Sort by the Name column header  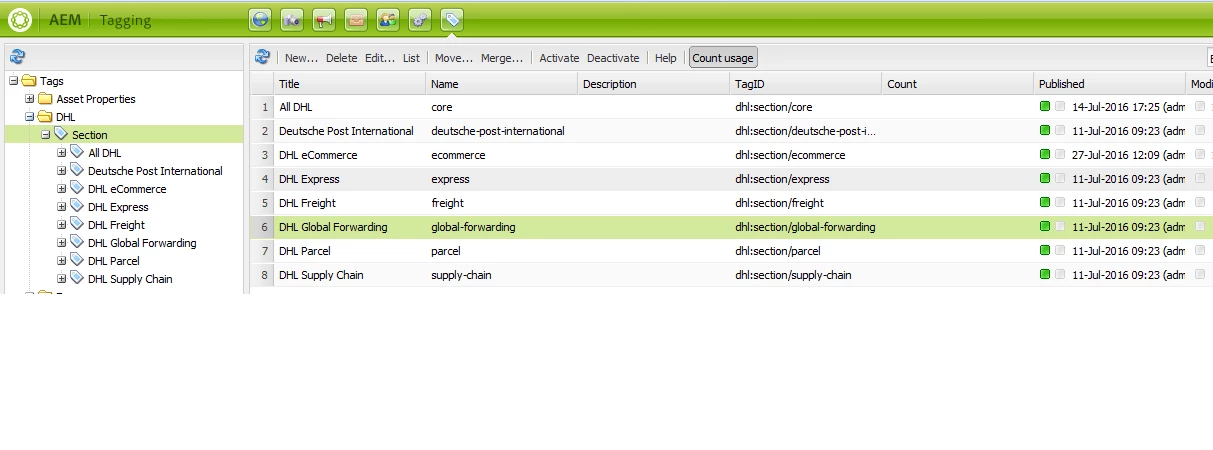click(x=502, y=84)
